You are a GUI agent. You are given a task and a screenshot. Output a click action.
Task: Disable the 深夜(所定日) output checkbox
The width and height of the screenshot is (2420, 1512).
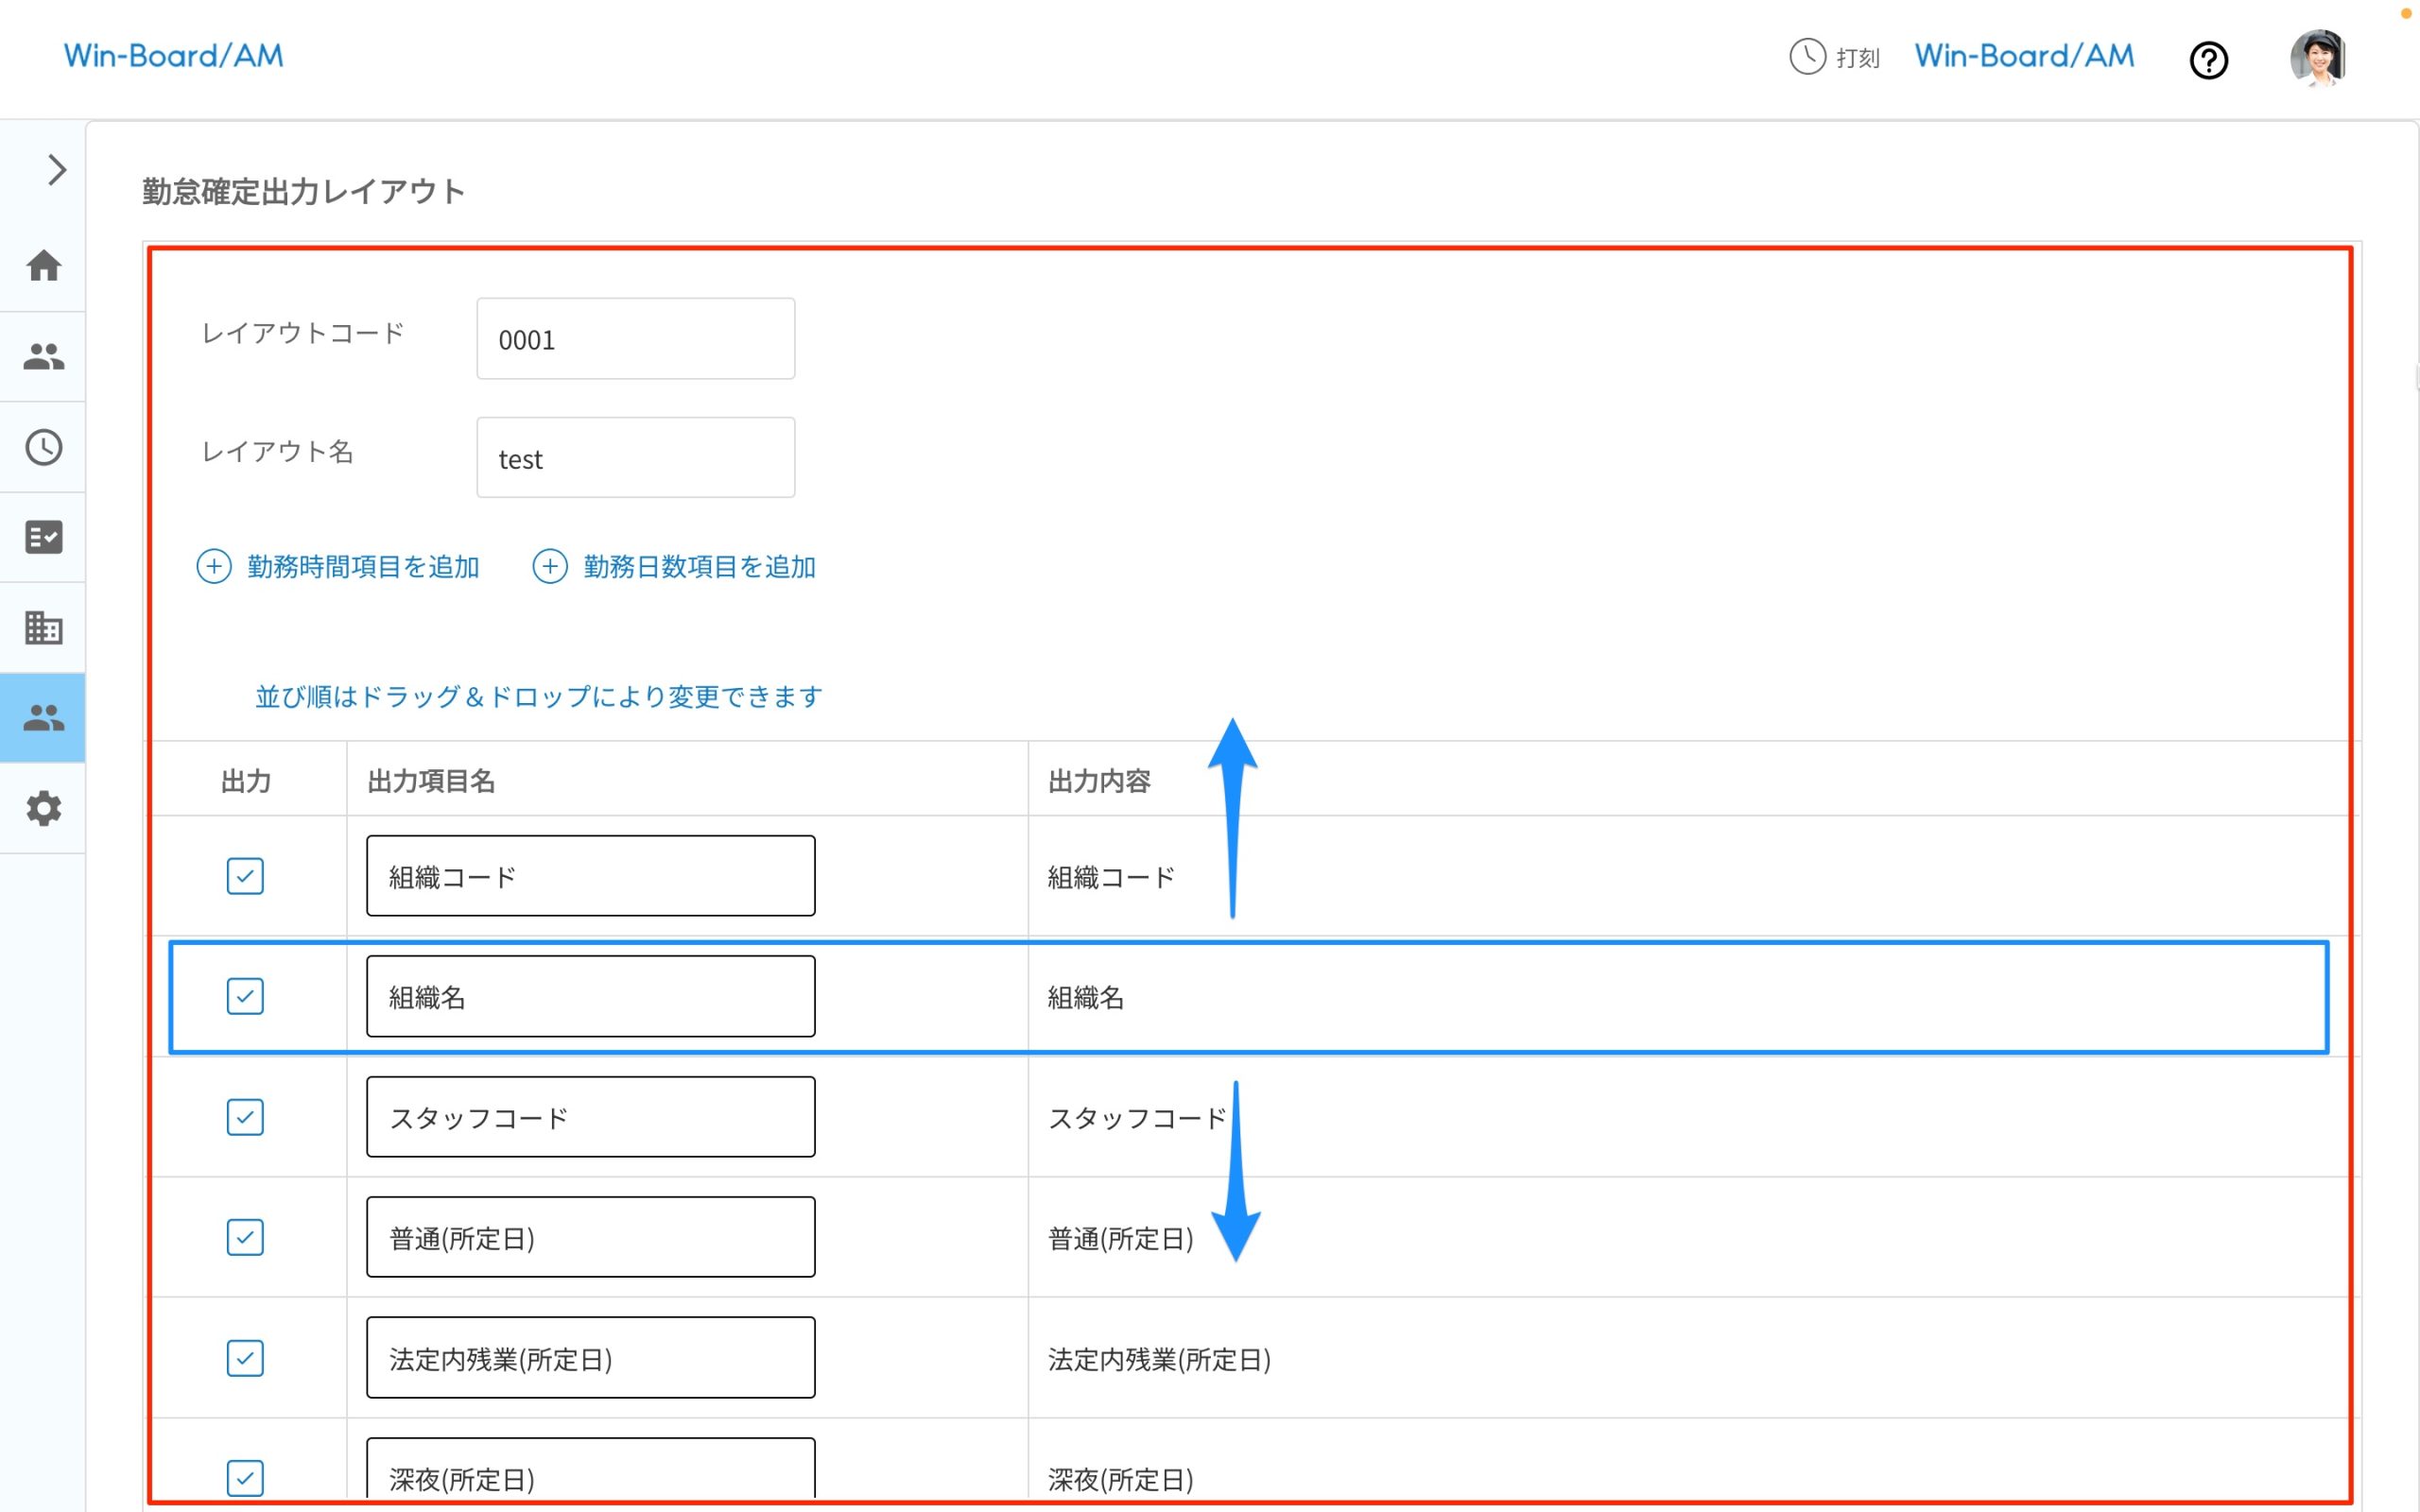(x=245, y=1478)
